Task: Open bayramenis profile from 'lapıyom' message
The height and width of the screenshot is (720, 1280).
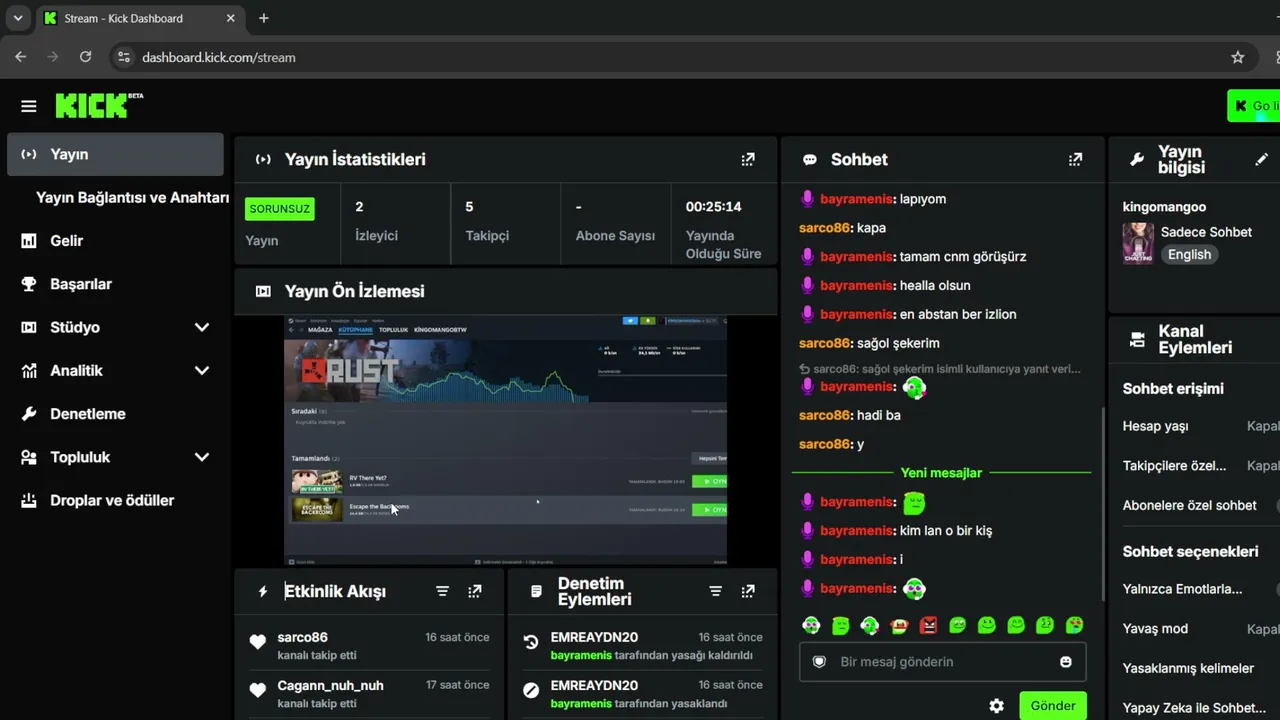Action: [x=856, y=199]
